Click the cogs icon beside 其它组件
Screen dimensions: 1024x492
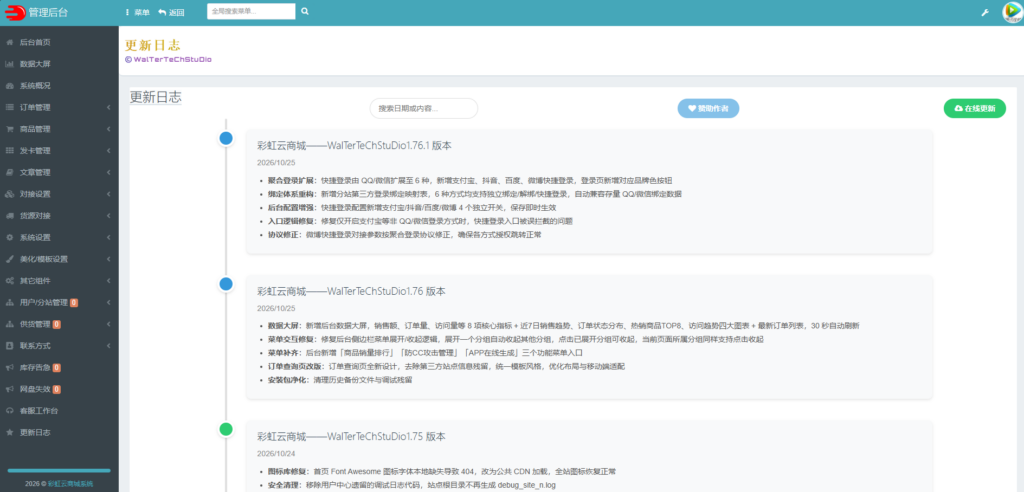(x=9, y=280)
